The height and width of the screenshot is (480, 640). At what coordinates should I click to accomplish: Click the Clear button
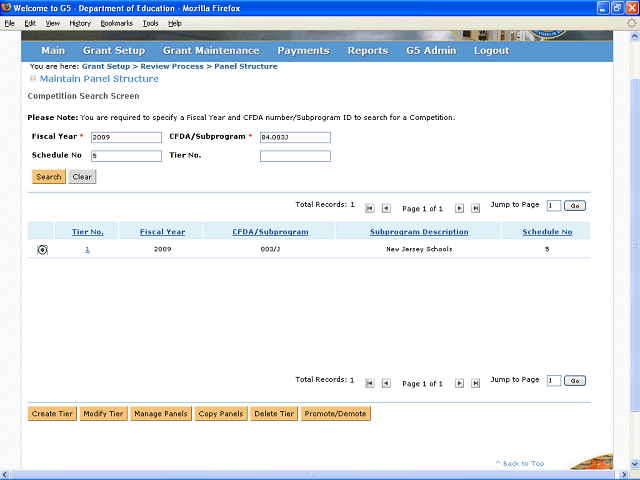pyautogui.click(x=82, y=177)
